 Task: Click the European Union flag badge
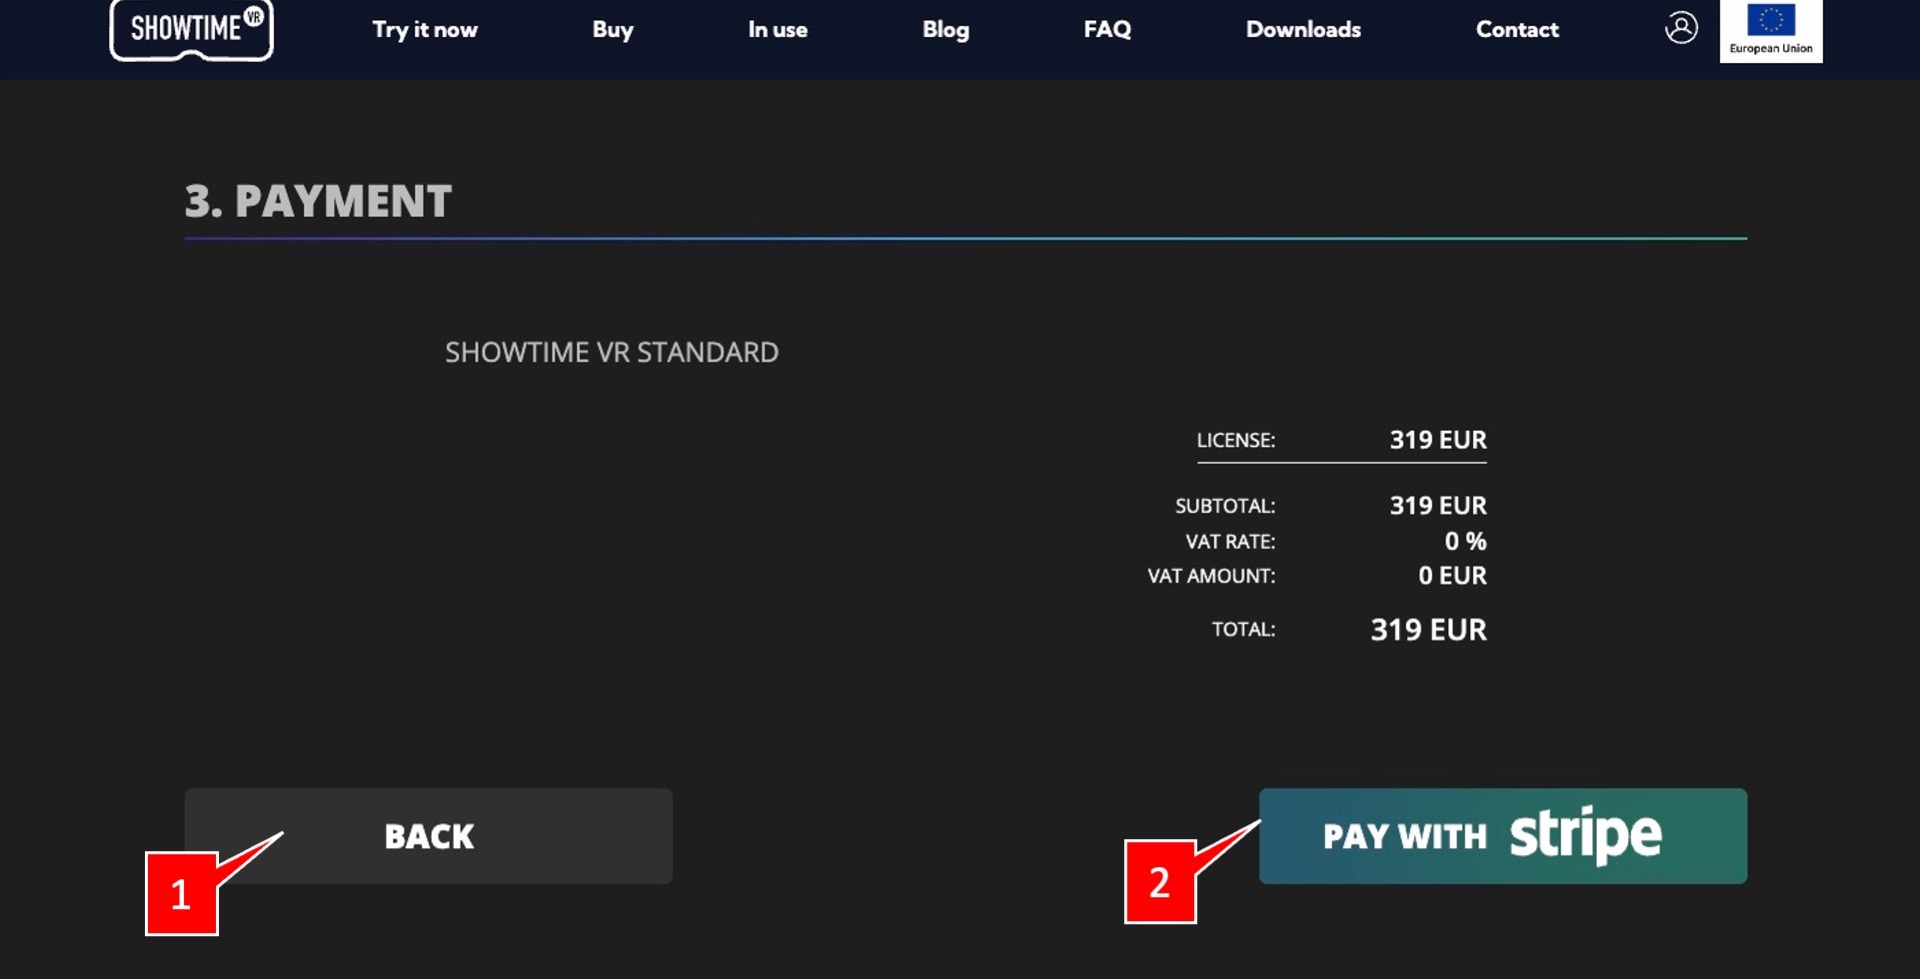(x=1771, y=31)
